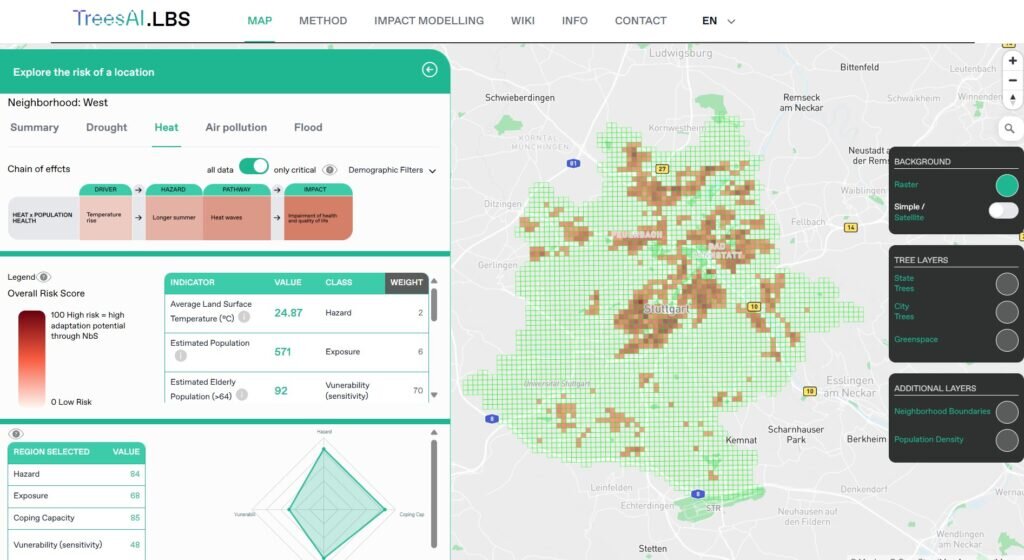
Task: Zoom out on the map
Action: [x=1012, y=80]
